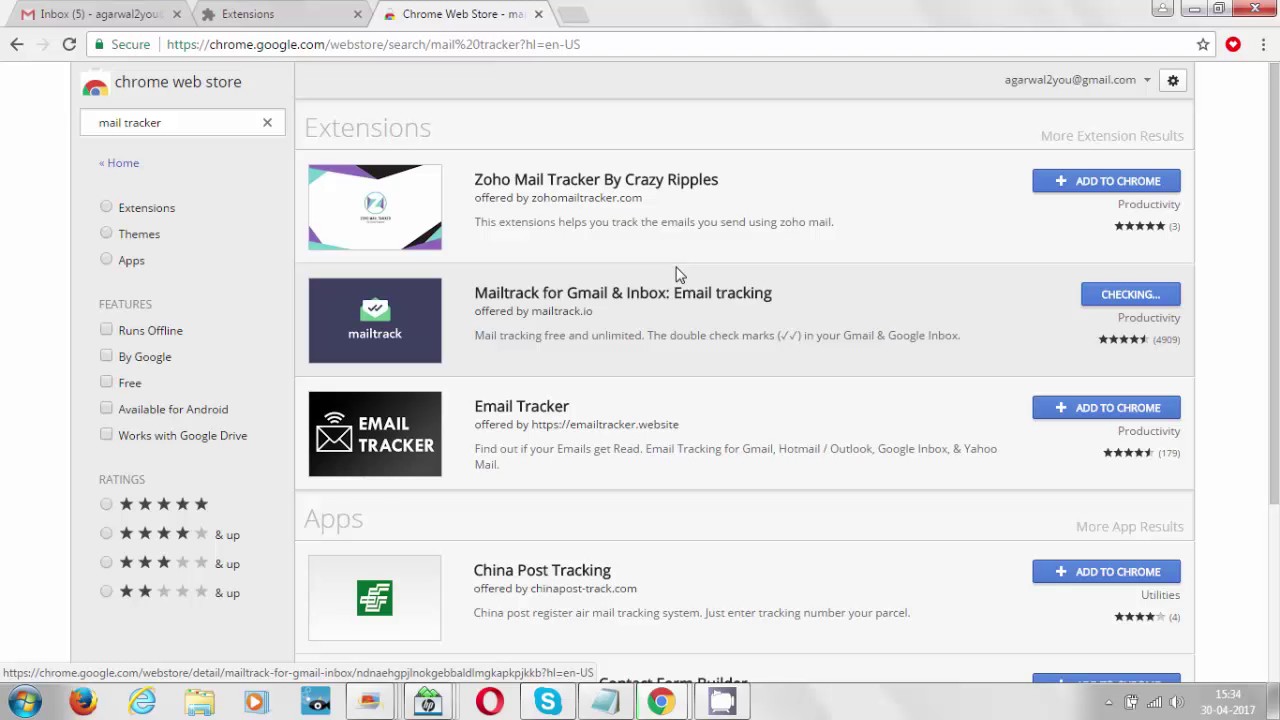Open File Explorer from the taskbar
This screenshot has width=1280, height=720.
click(x=199, y=701)
